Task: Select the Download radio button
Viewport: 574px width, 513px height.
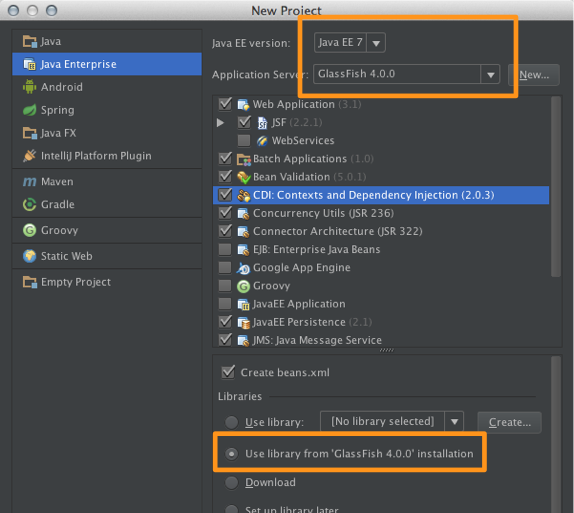Action: click(x=231, y=483)
